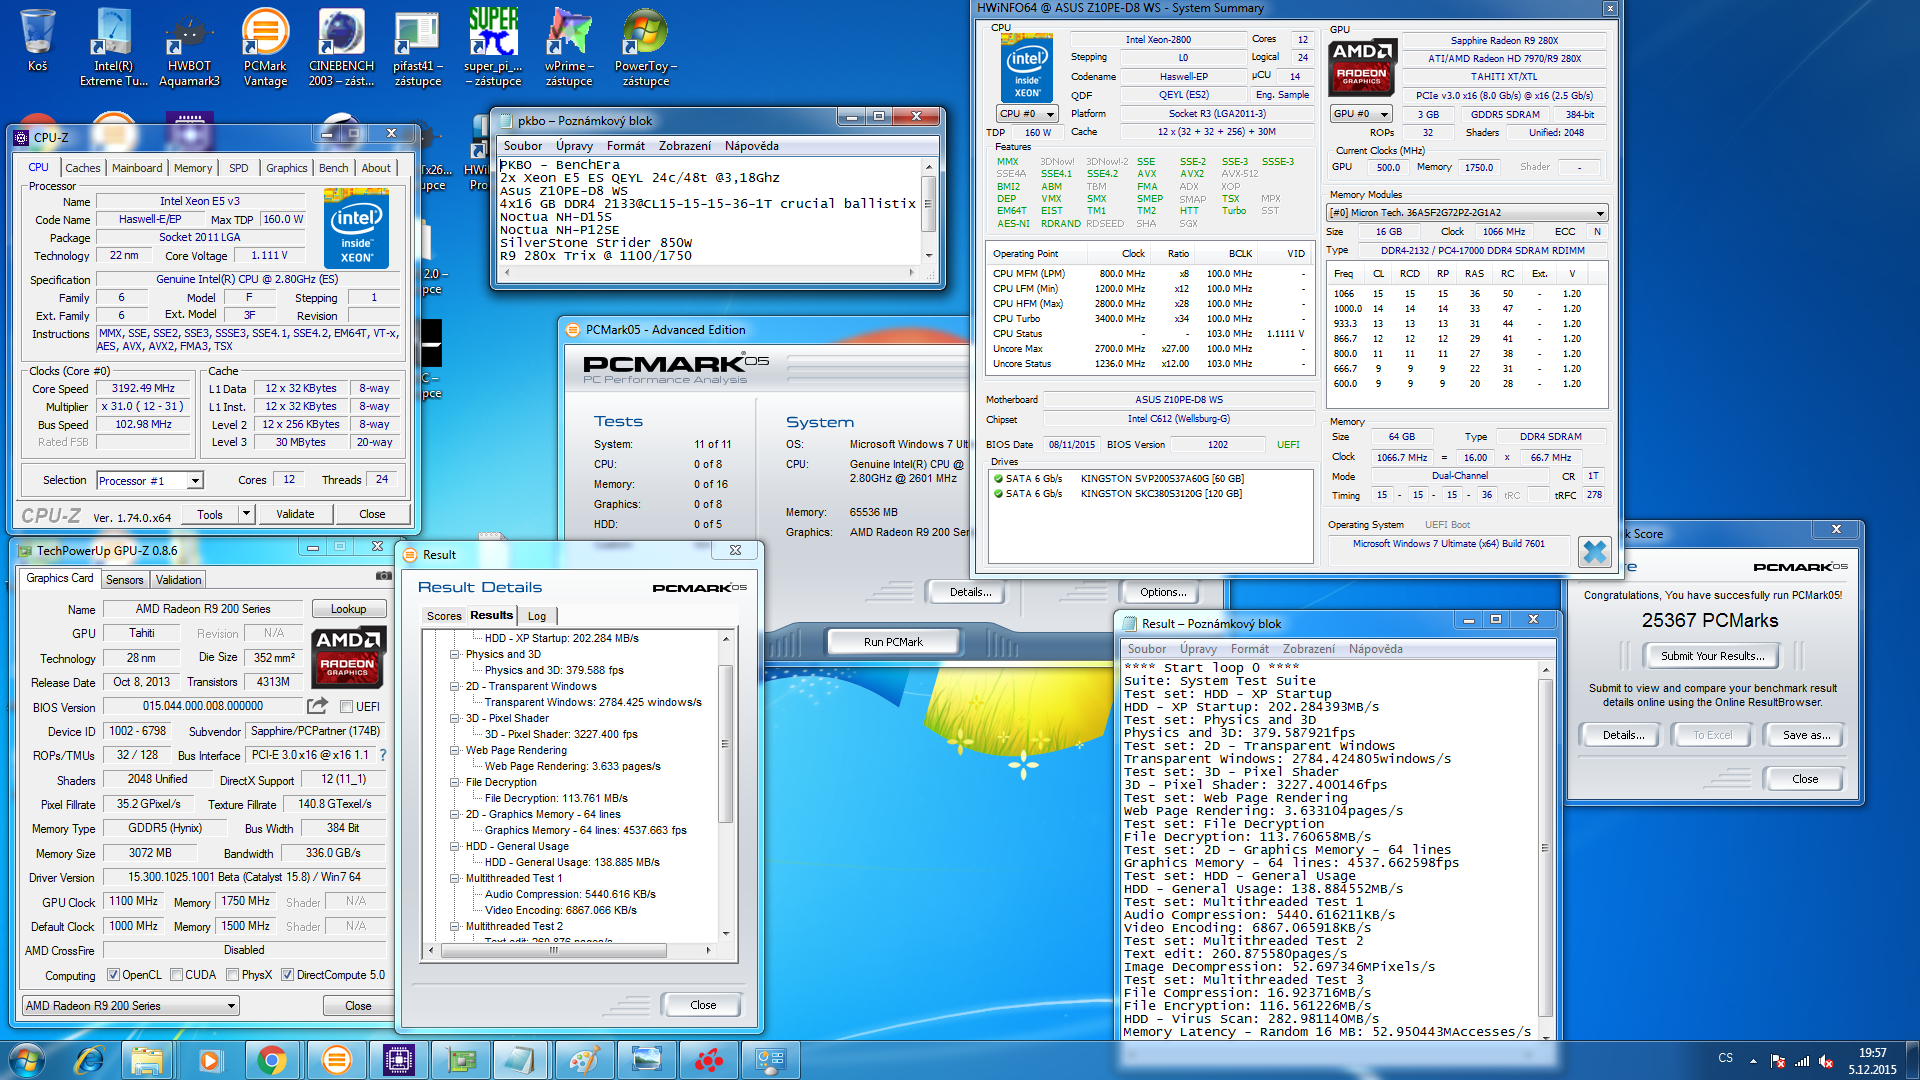
Task: Toggle OpenCL checkbox in GPU-Z
Action: point(113,975)
